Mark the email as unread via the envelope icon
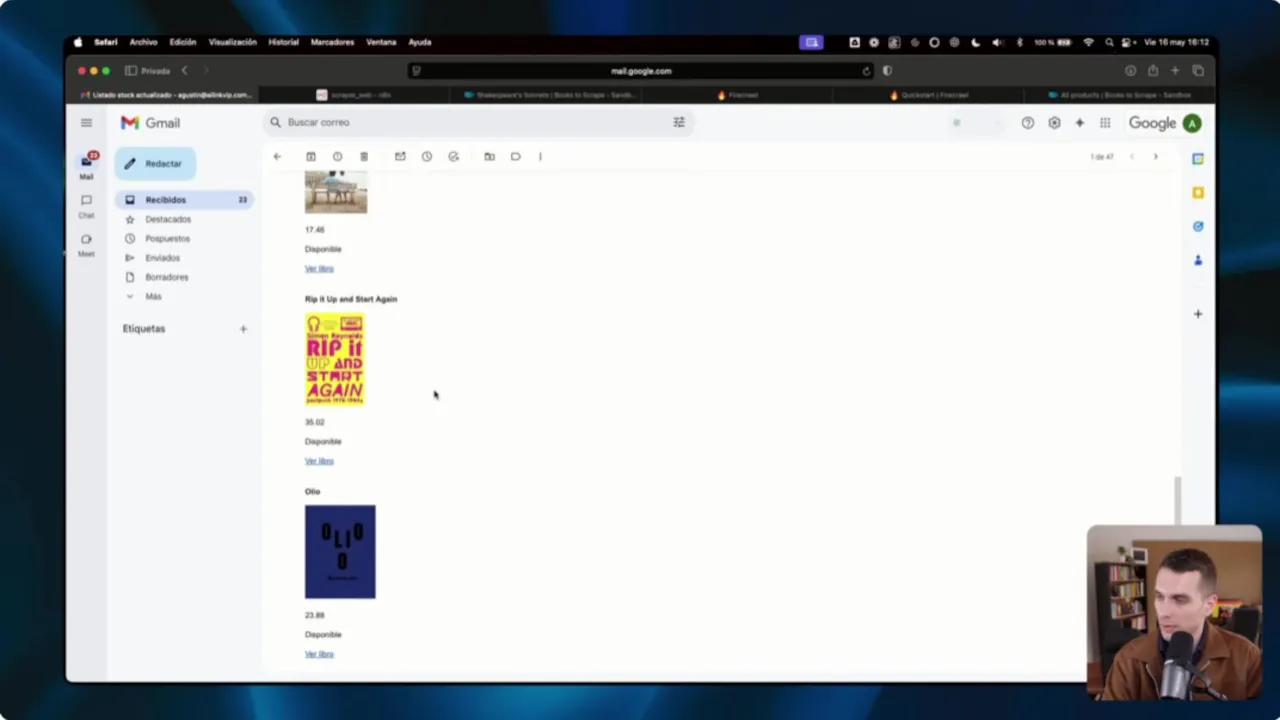 click(x=400, y=157)
